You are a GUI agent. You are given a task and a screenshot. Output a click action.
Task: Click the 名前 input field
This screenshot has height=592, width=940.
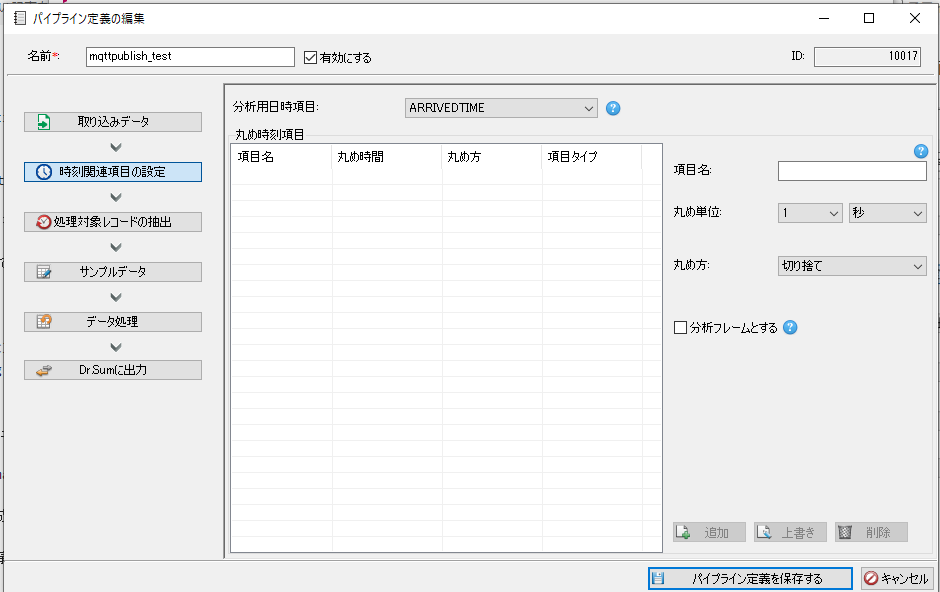(190, 57)
